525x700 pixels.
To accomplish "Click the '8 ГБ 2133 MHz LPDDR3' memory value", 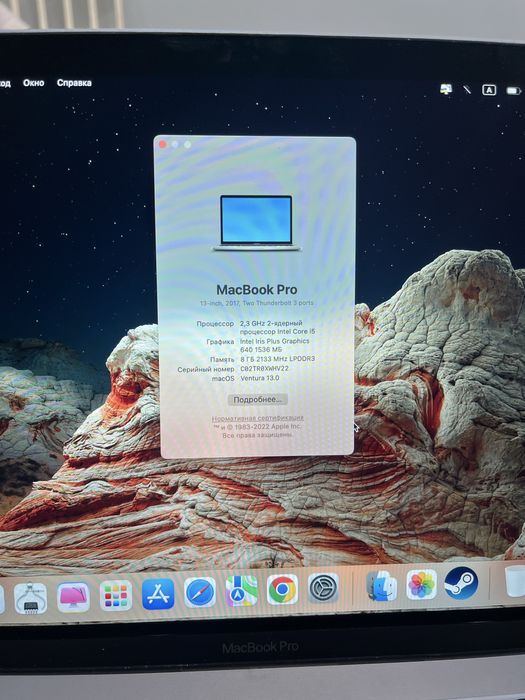I will 278,359.
